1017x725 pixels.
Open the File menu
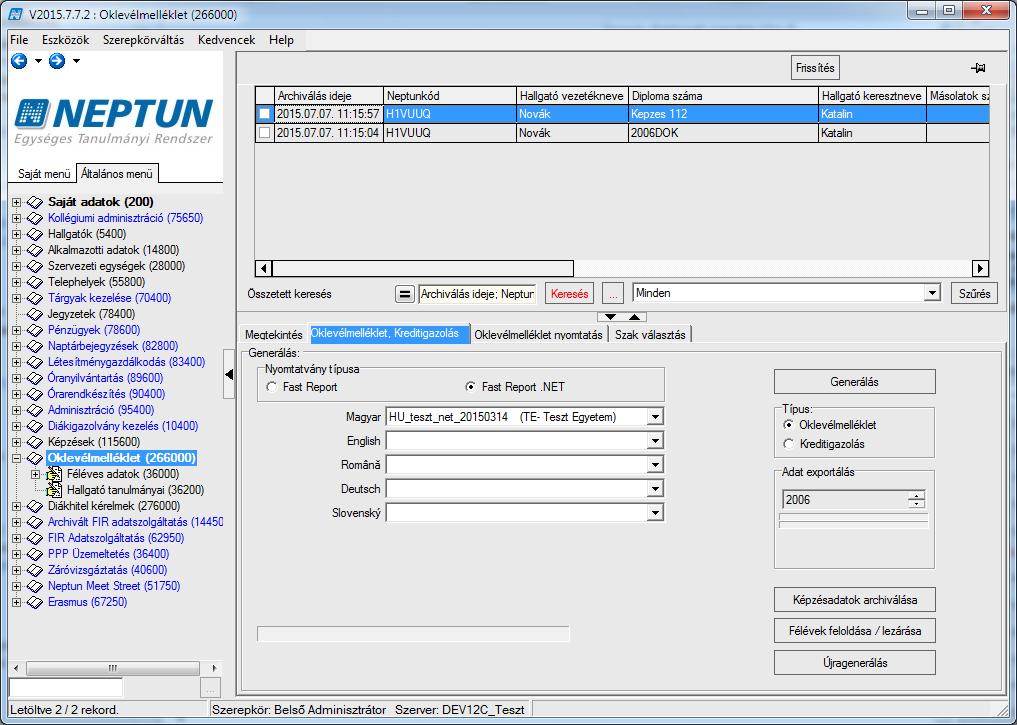pos(19,40)
